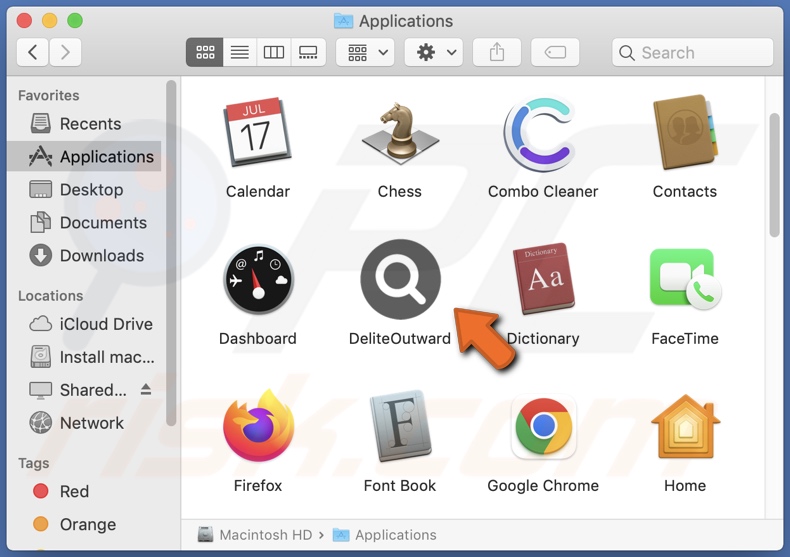Select the DeliteOutward magnifier icon
Image resolution: width=790 pixels, height=557 pixels.
point(400,279)
